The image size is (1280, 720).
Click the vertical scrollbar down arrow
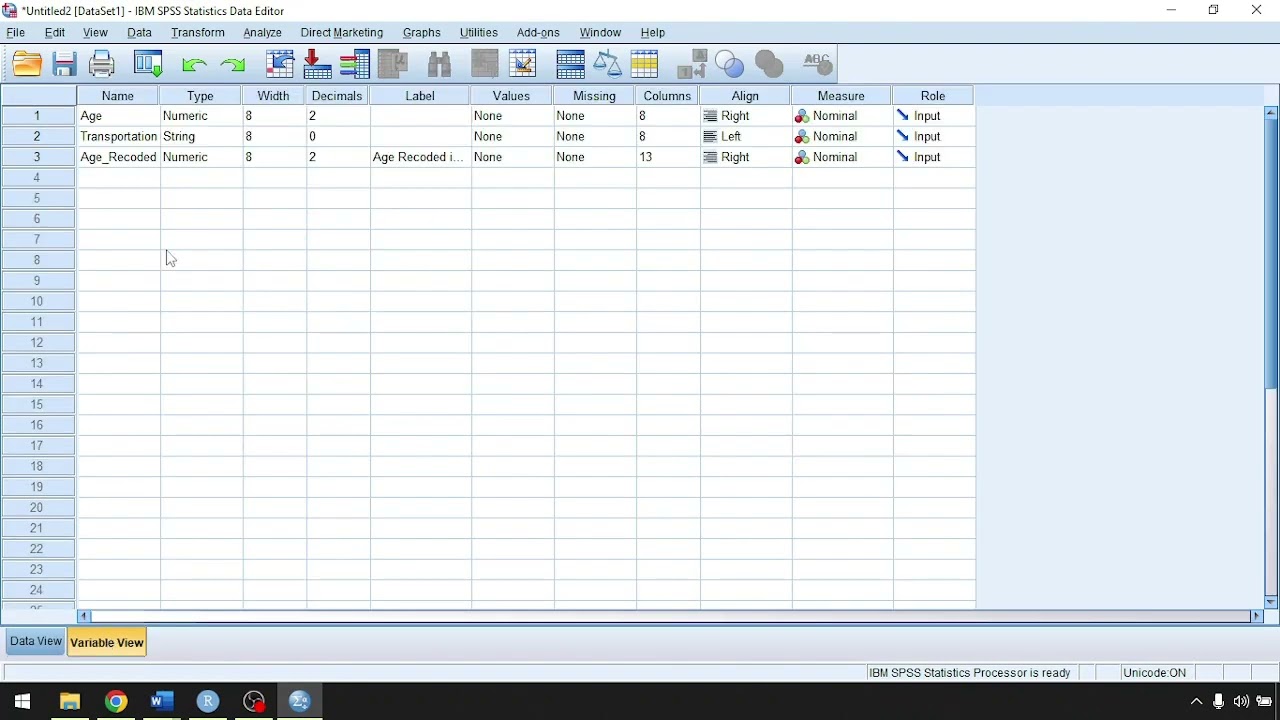[1271, 602]
